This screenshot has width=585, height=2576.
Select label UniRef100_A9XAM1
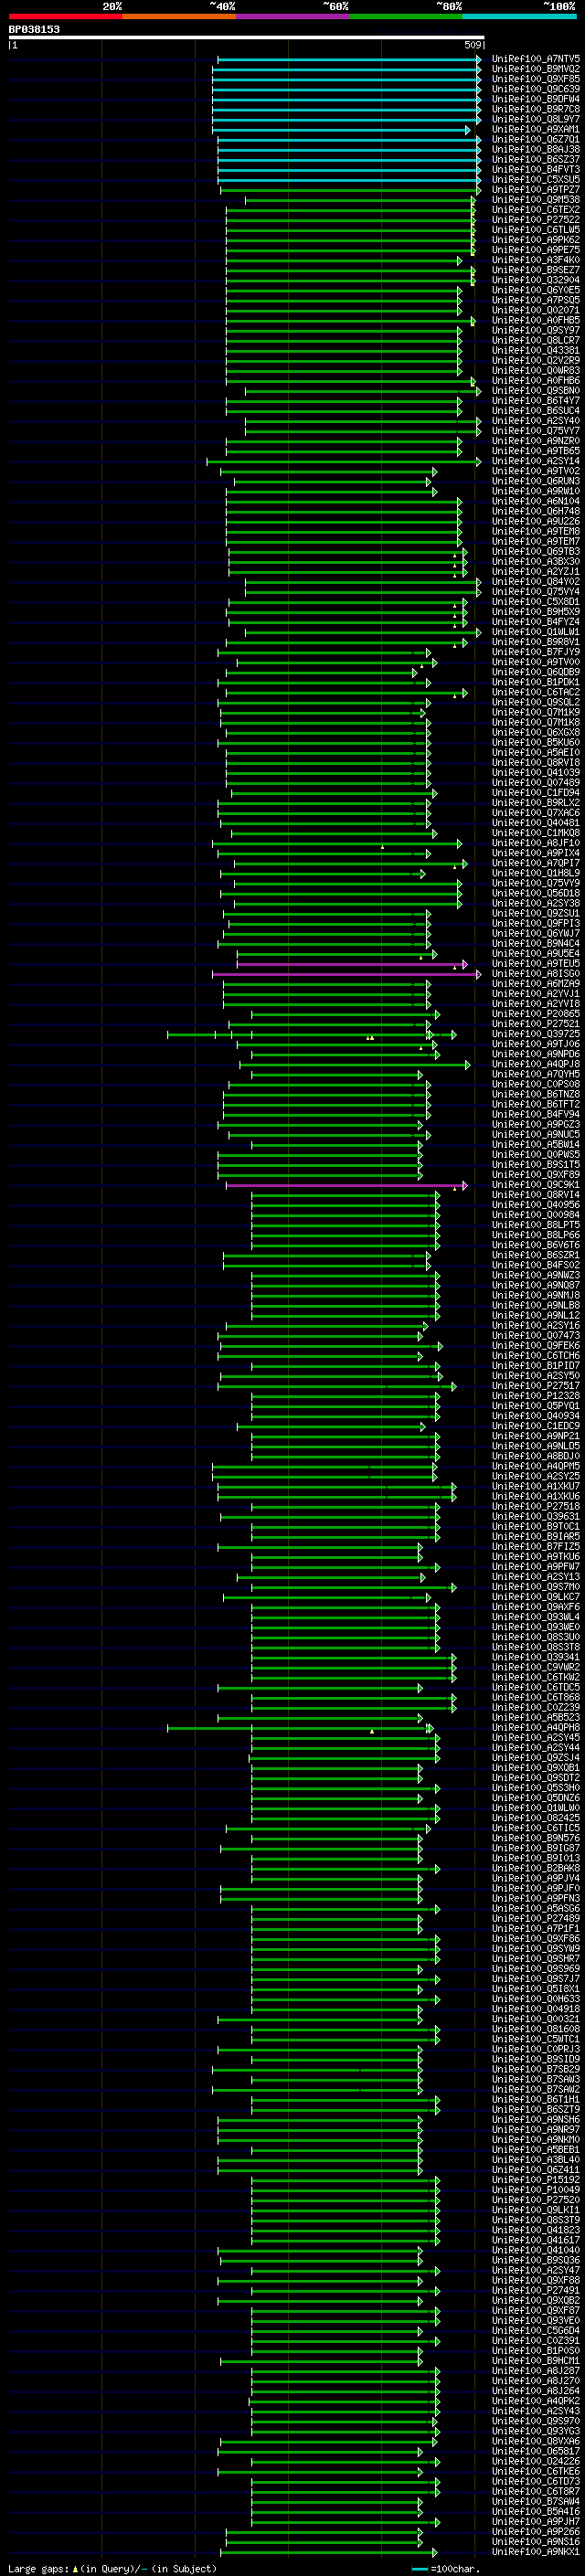pos(535,129)
